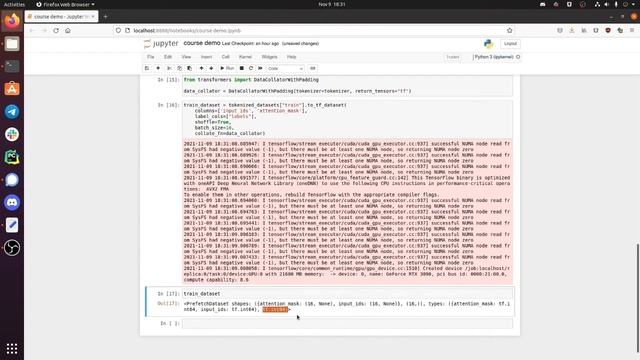
Task: Click the Firefox address bar
Action: (x=314, y=31)
